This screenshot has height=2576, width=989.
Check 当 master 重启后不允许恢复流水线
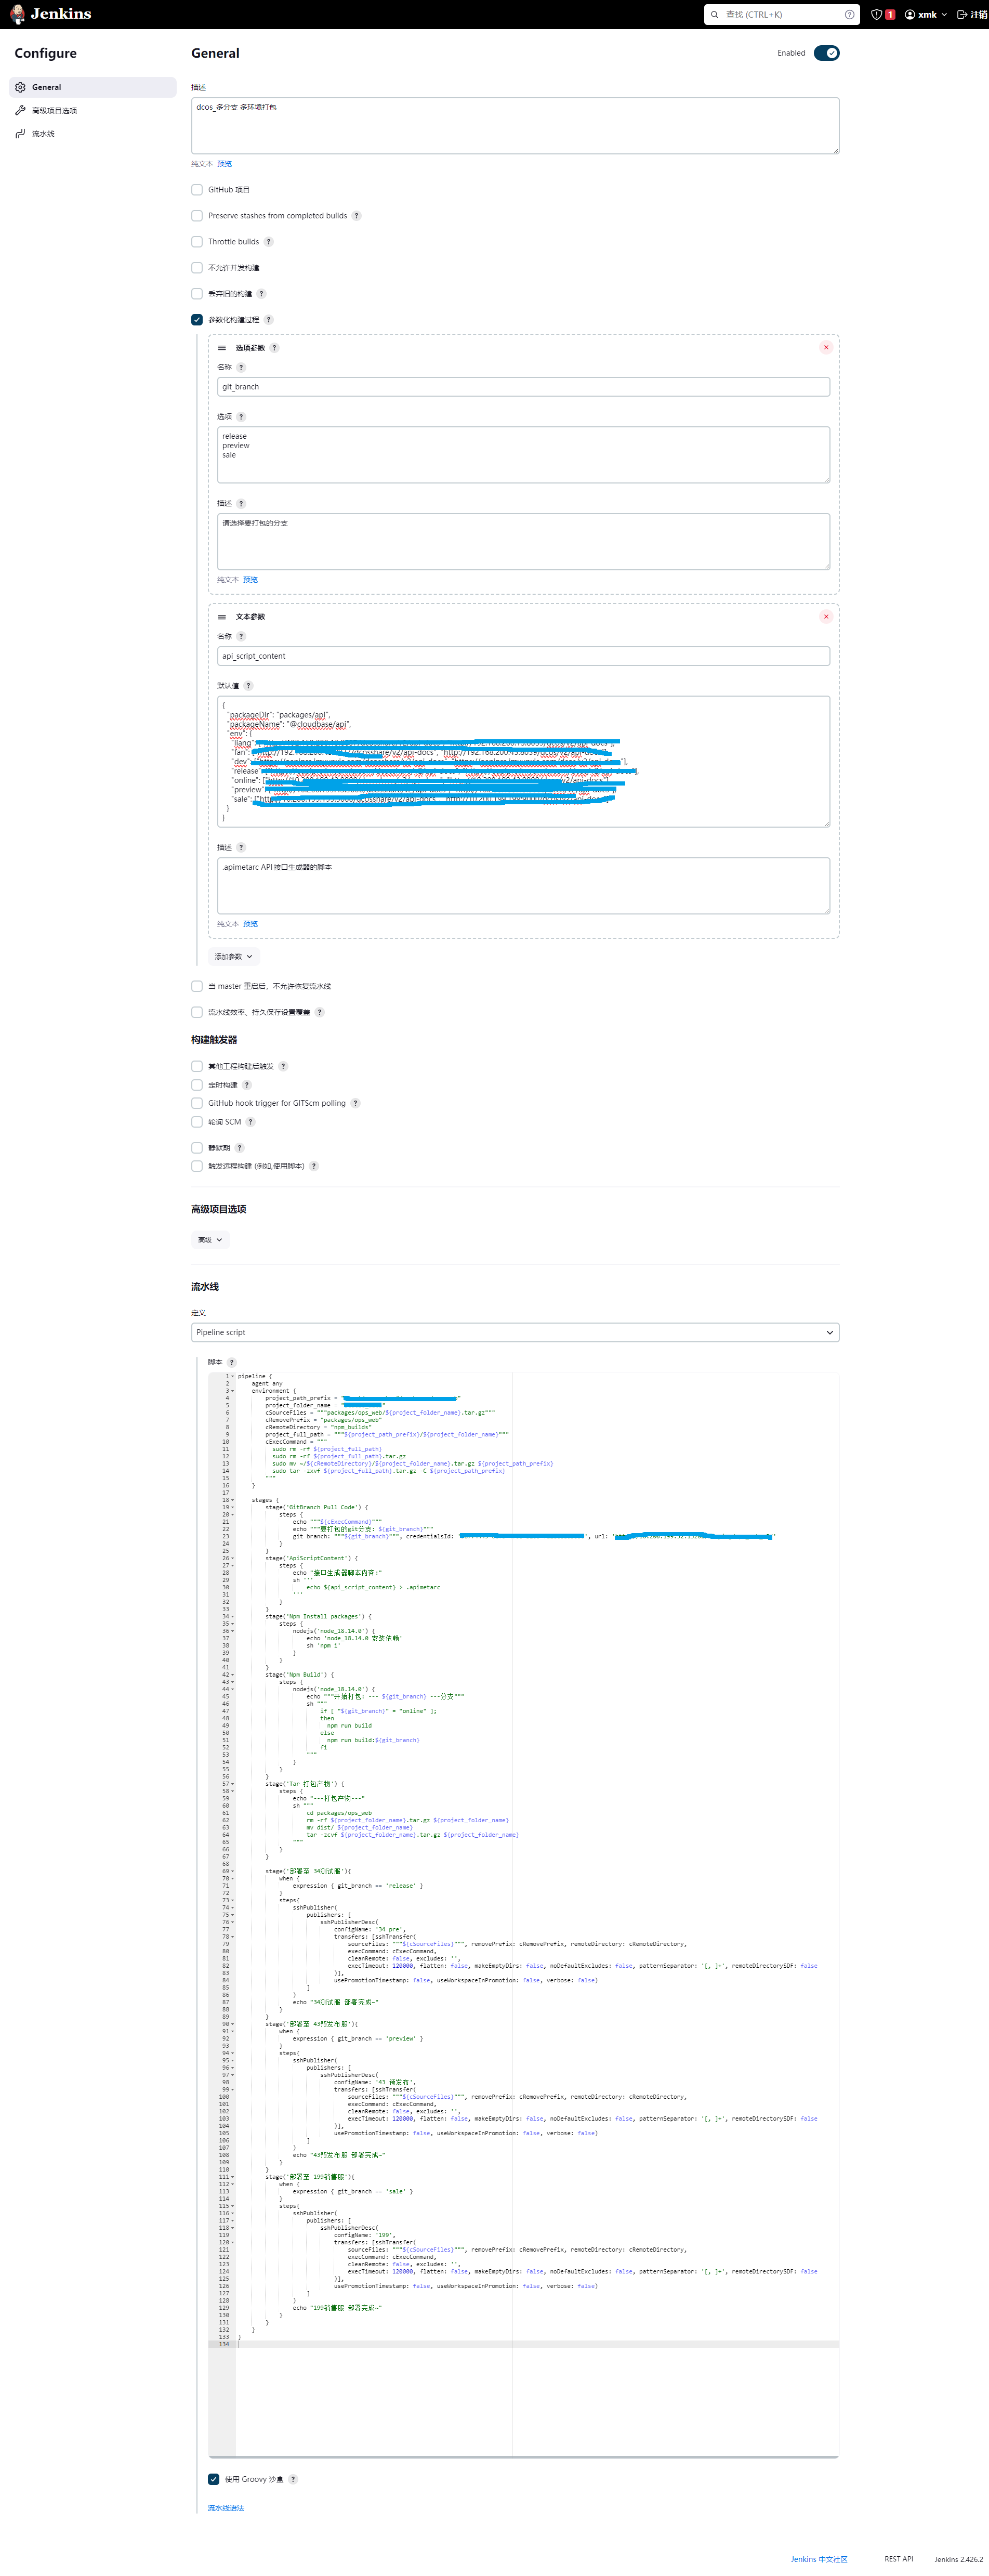point(197,986)
